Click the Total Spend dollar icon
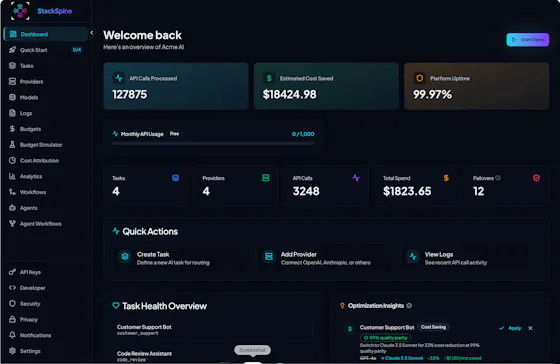Image resolution: width=560 pixels, height=364 pixels. (446, 178)
